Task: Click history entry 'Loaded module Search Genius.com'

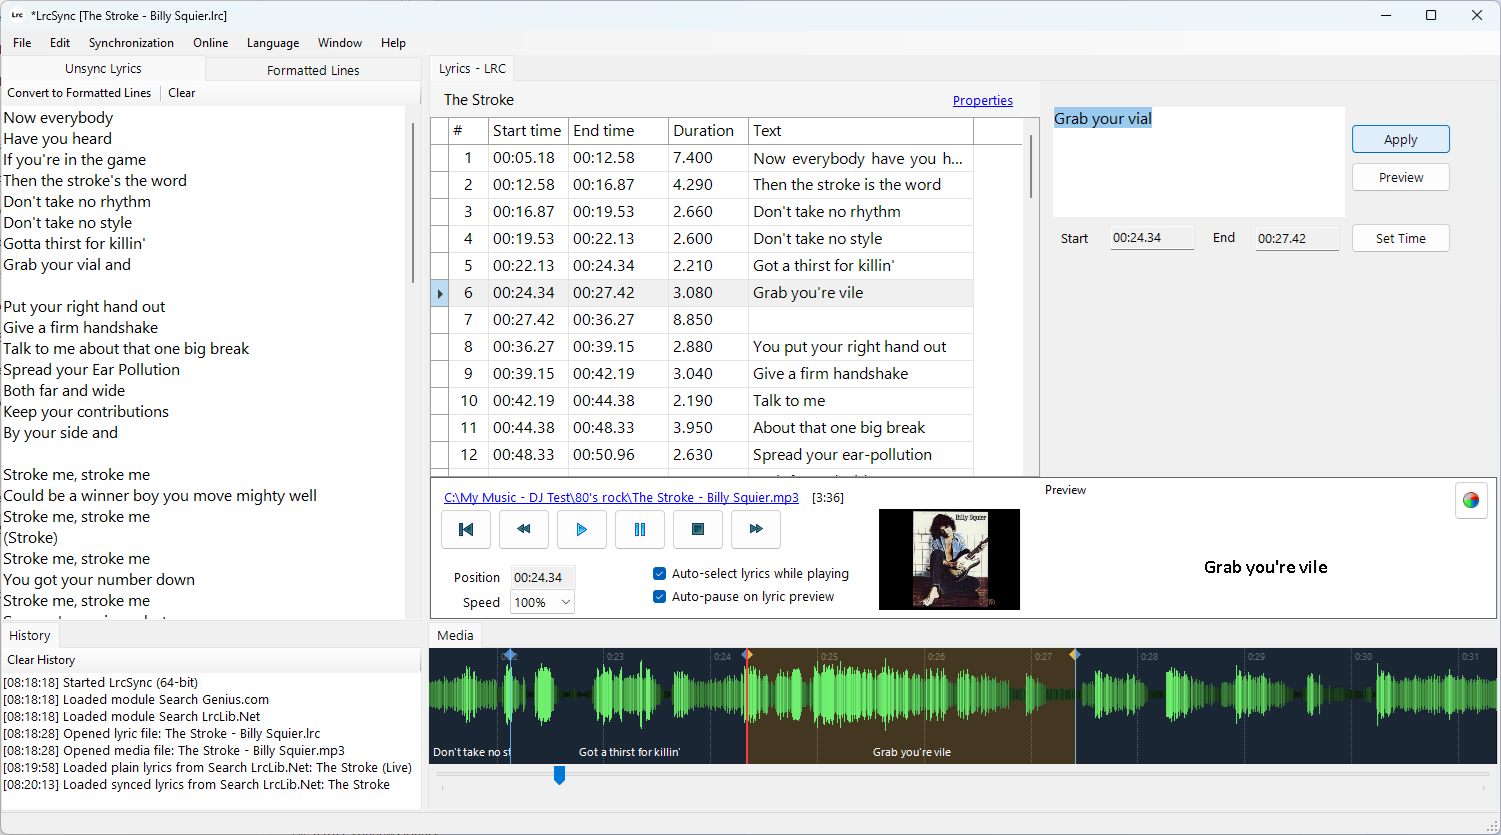Action: click(x=135, y=700)
